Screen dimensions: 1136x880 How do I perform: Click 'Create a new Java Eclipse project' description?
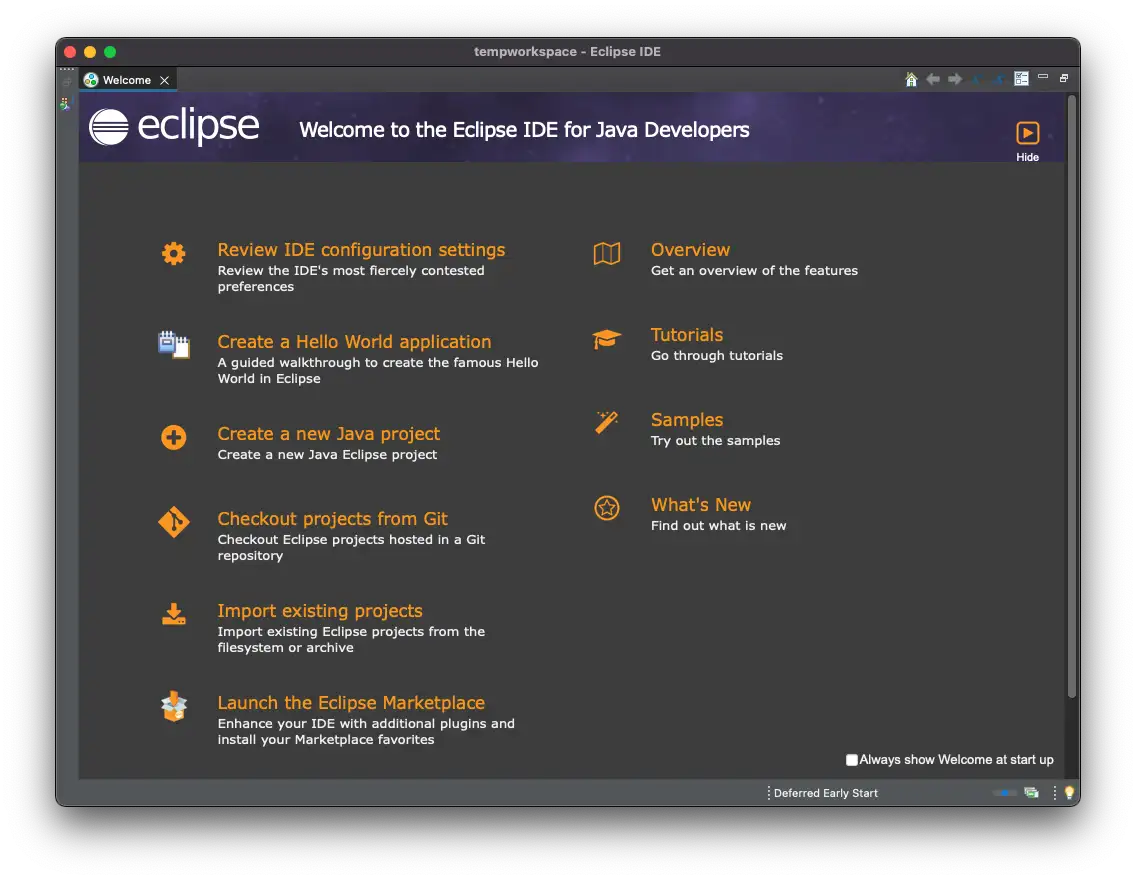[x=327, y=455]
